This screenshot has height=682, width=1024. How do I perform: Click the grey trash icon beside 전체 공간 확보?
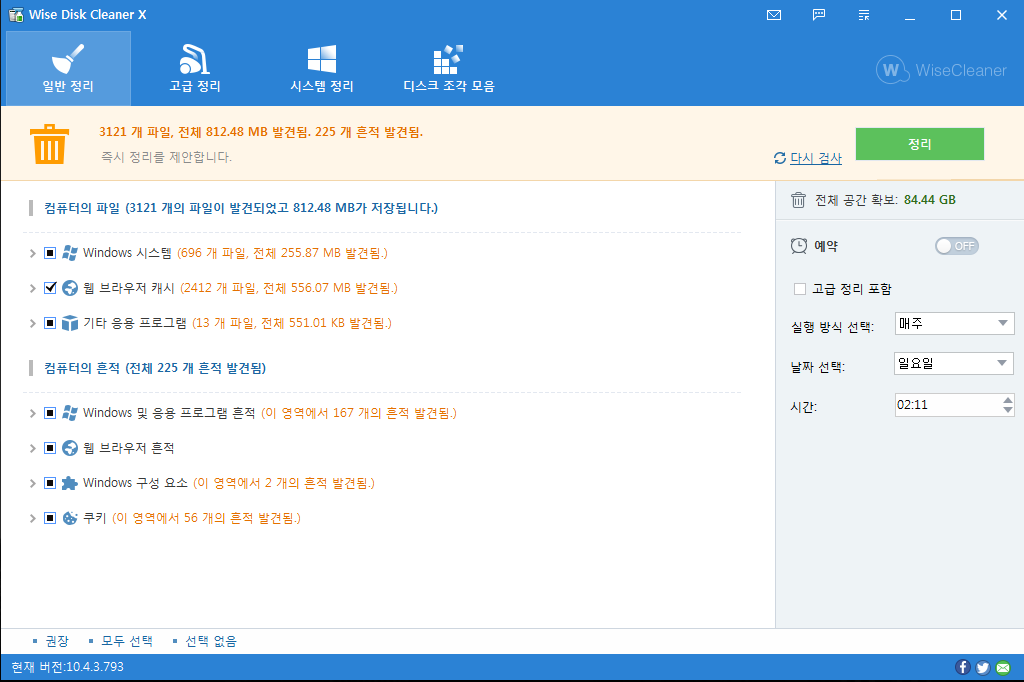pos(798,200)
